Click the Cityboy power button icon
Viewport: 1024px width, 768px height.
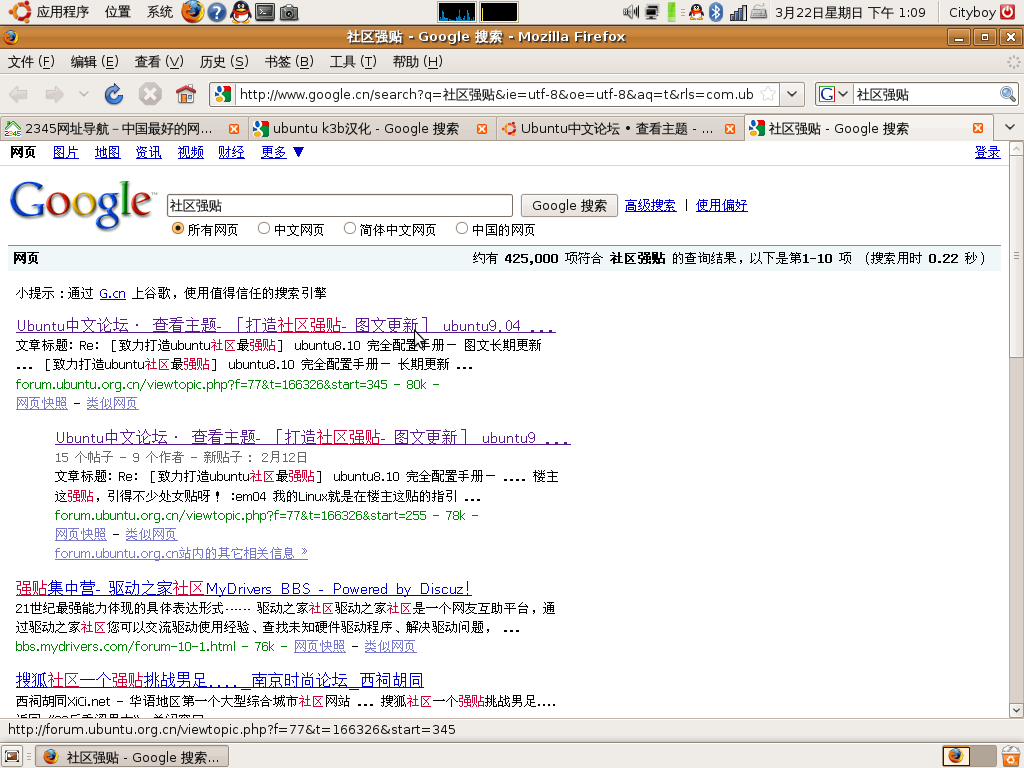[1008, 12]
